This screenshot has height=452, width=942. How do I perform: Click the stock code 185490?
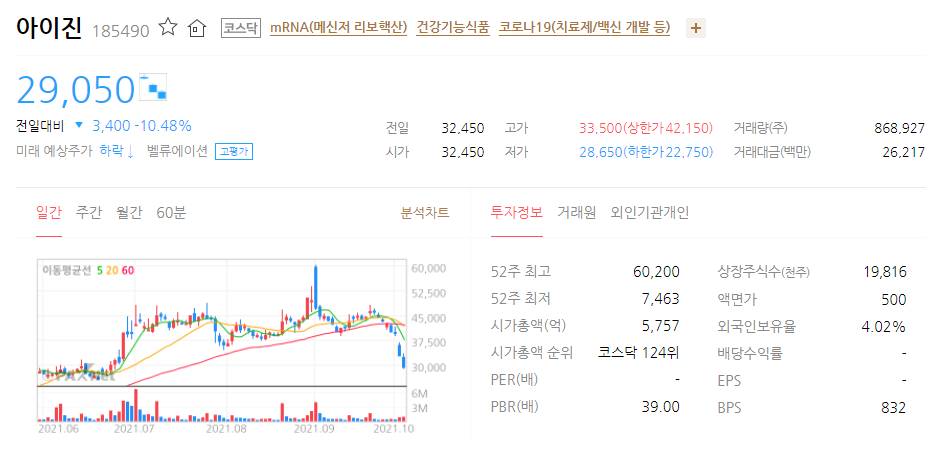[x=121, y=30]
